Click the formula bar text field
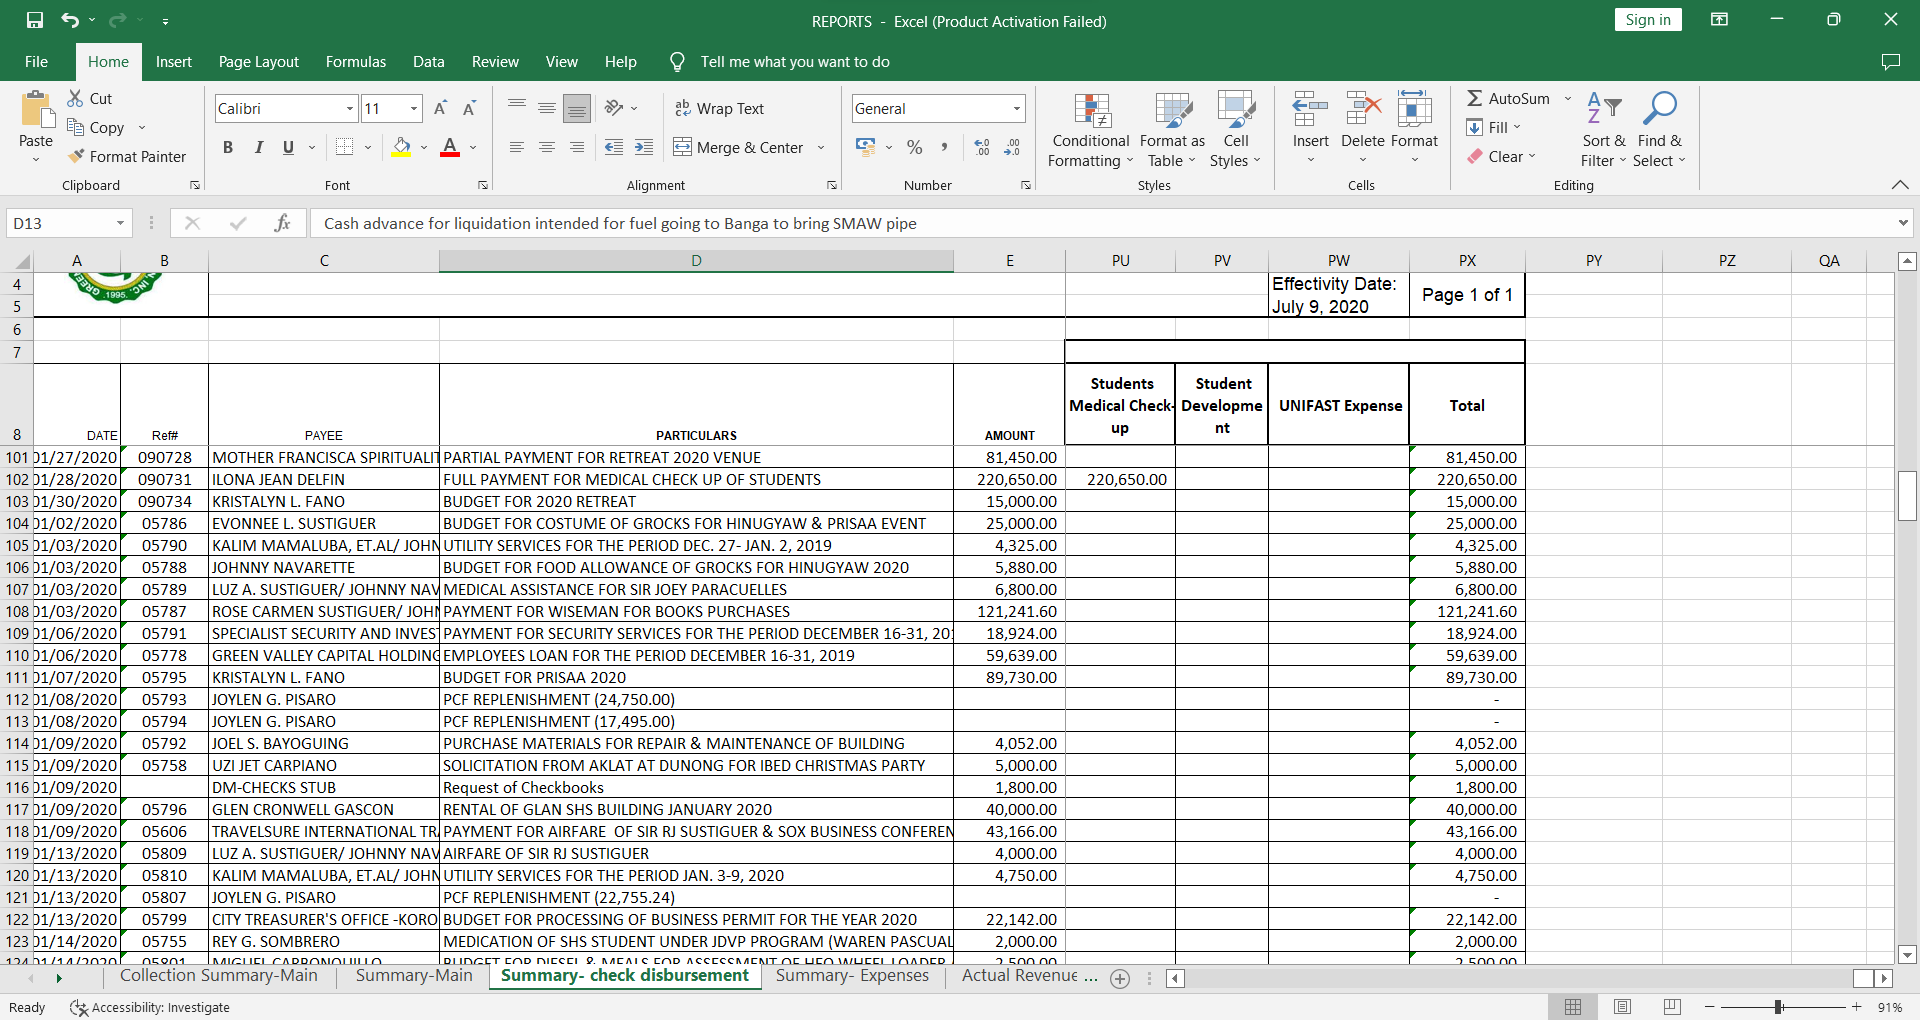 pyautogui.click(x=1100, y=223)
